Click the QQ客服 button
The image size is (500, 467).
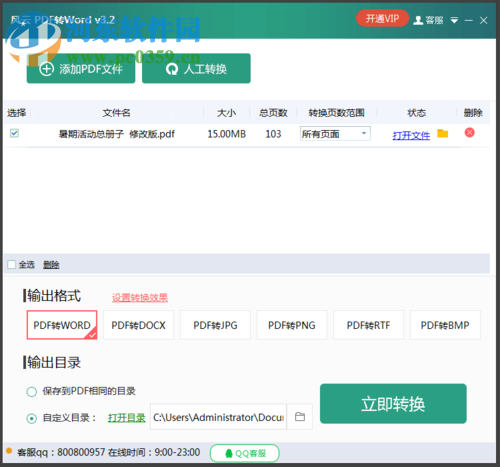[245, 453]
